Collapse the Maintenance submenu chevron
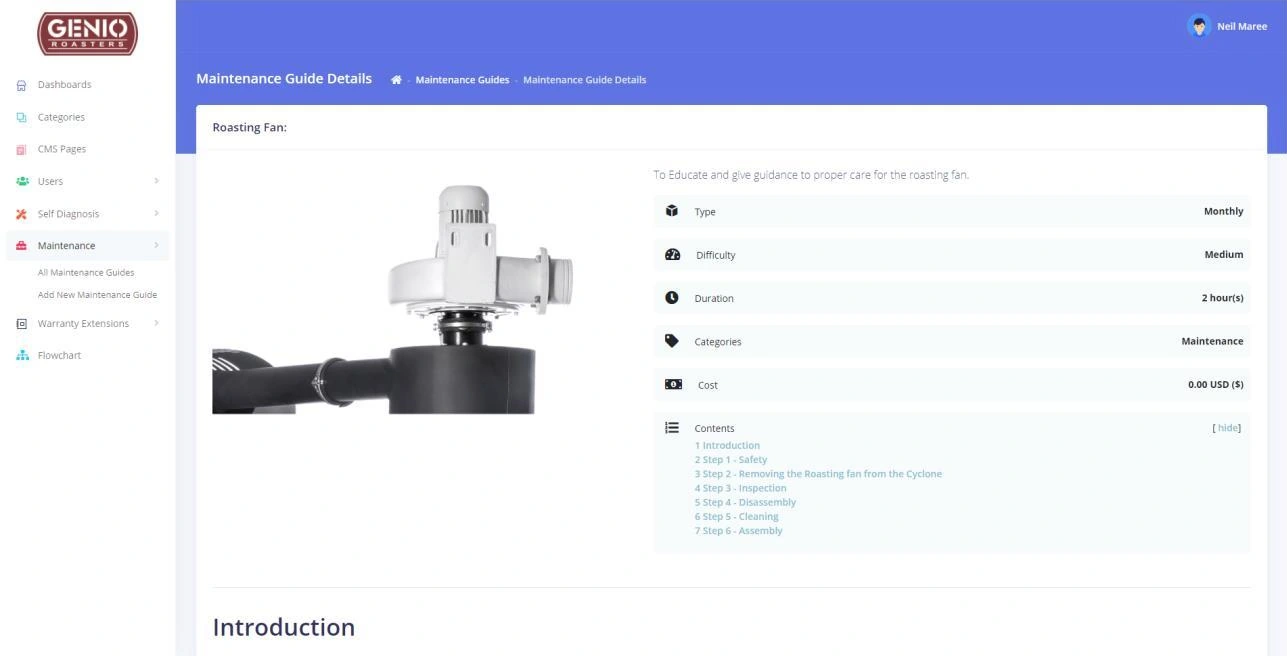The width and height of the screenshot is (1287, 656). pos(156,246)
